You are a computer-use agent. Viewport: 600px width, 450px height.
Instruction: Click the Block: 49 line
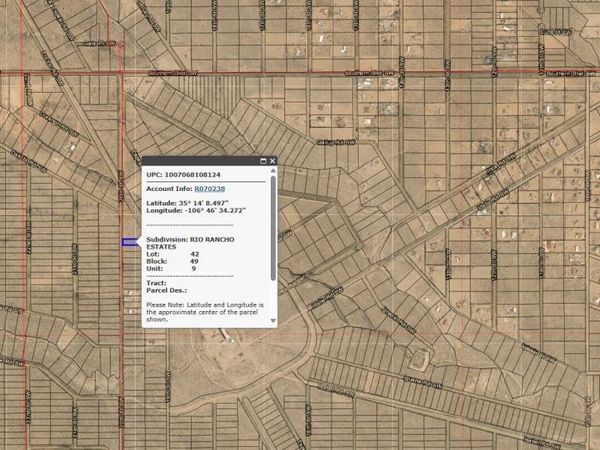pos(172,261)
